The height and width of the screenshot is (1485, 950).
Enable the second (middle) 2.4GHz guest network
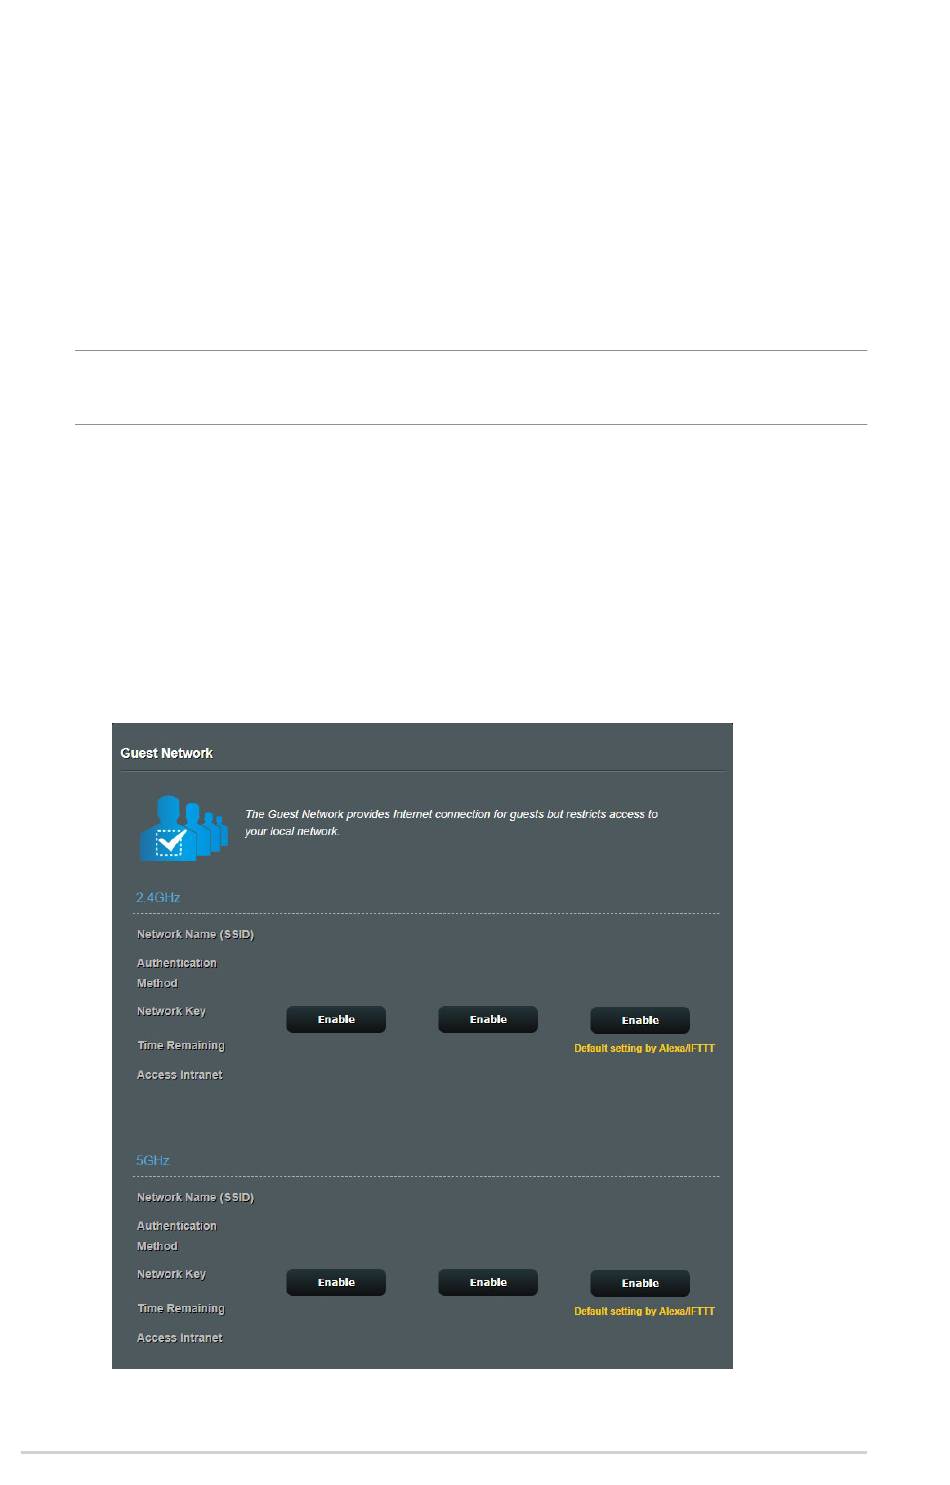click(488, 1019)
